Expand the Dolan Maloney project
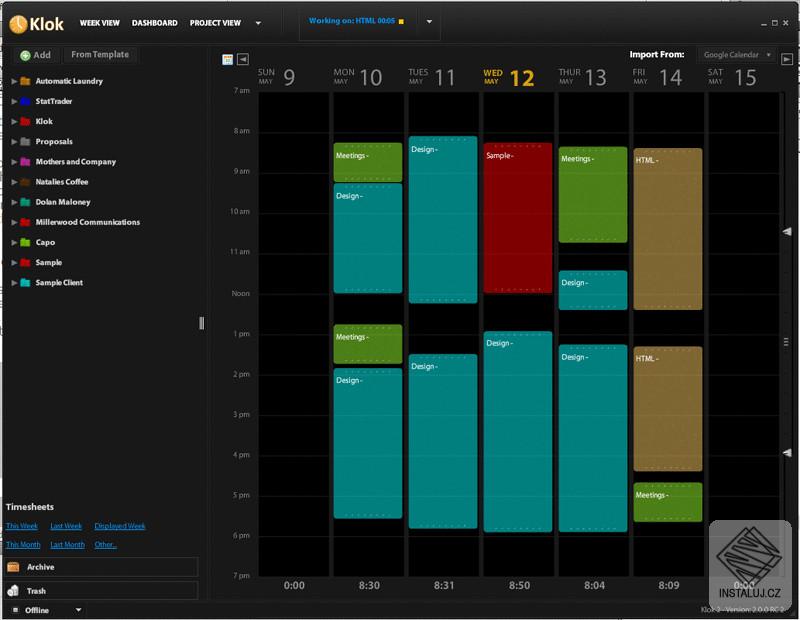 [14, 202]
